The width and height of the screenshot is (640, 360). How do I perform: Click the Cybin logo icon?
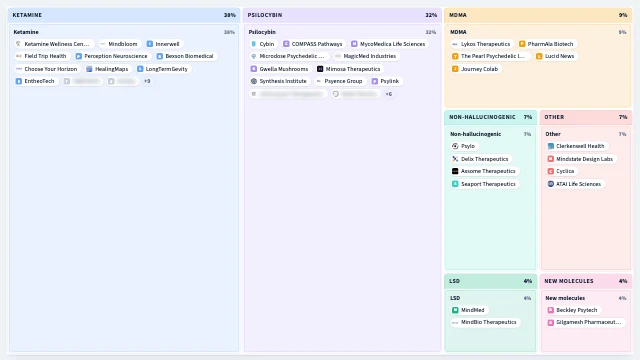[x=254, y=44]
